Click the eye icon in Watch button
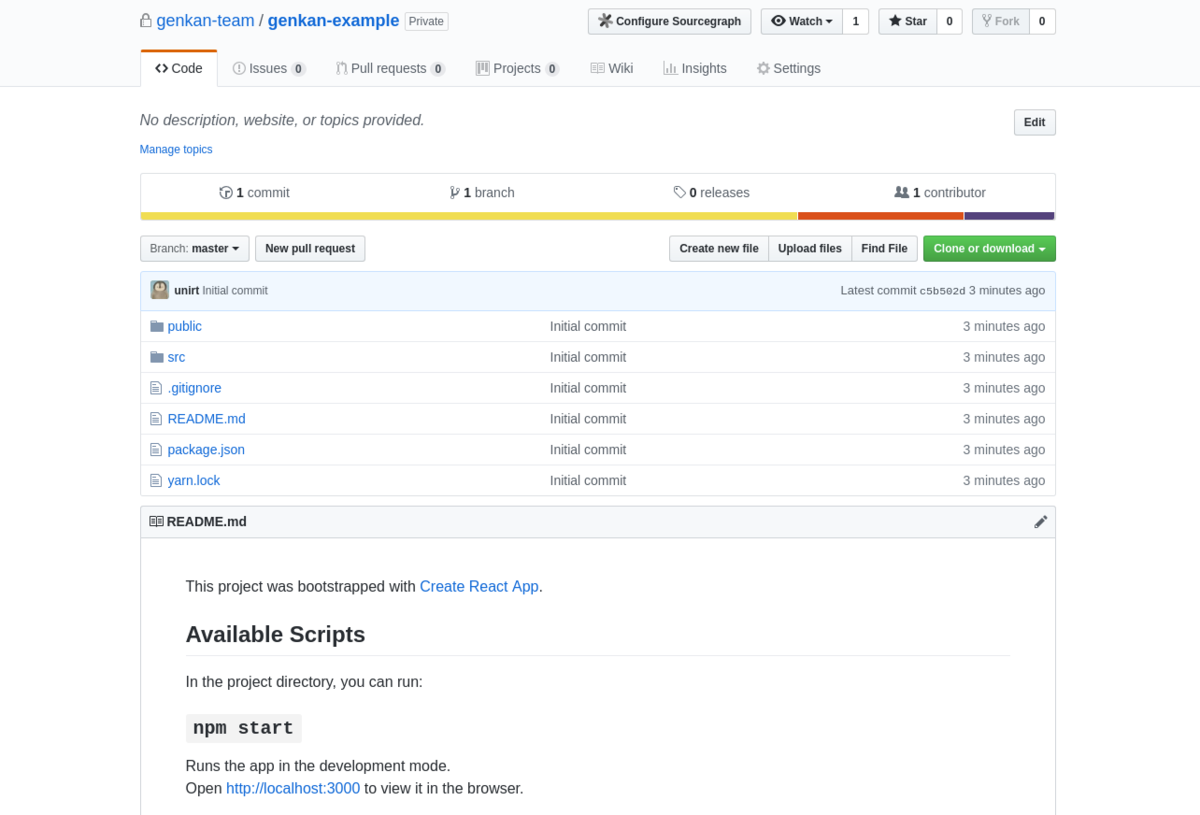The height and width of the screenshot is (815, 1200). (778, 21)
